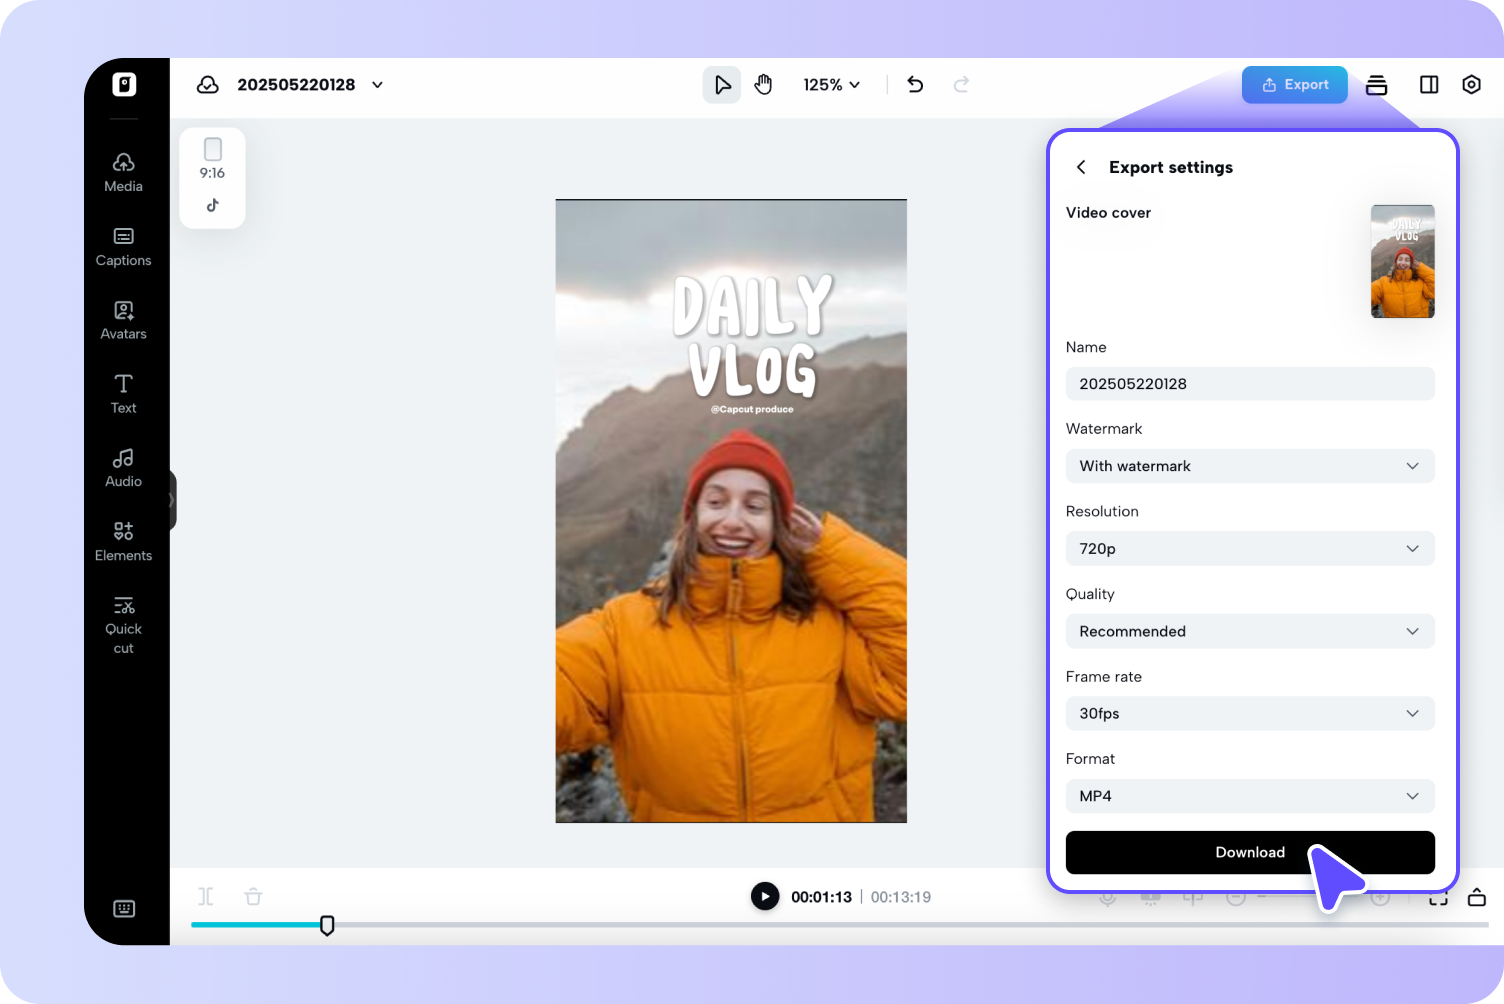Open the Avatars panel
This screenshot has width=1504, height=1004.
click(123, 318)
